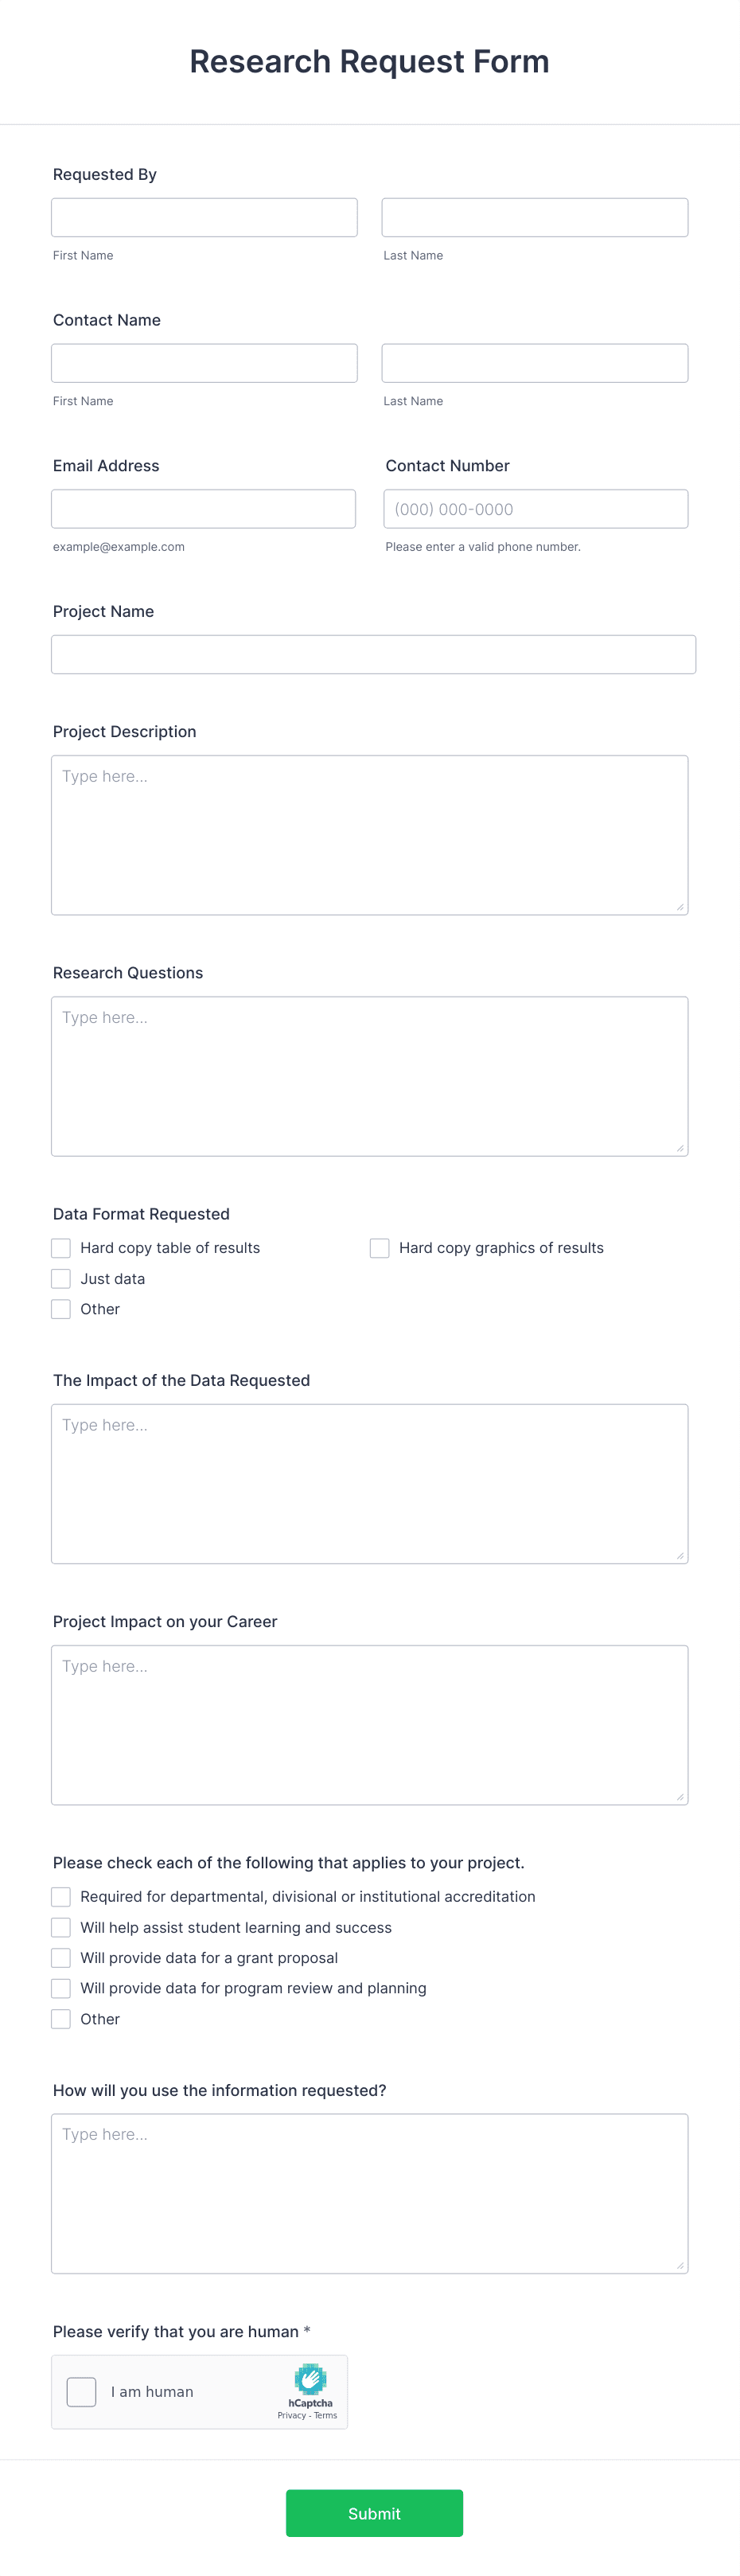
Task: Click the Project Name input field
Action: 370,654
